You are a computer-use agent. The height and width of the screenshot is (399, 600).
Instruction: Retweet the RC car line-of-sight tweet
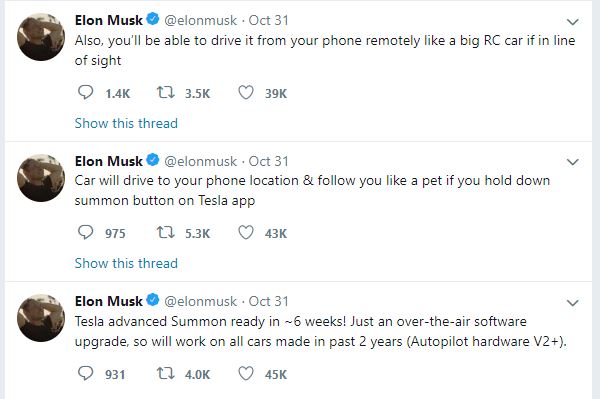[166, 92]
